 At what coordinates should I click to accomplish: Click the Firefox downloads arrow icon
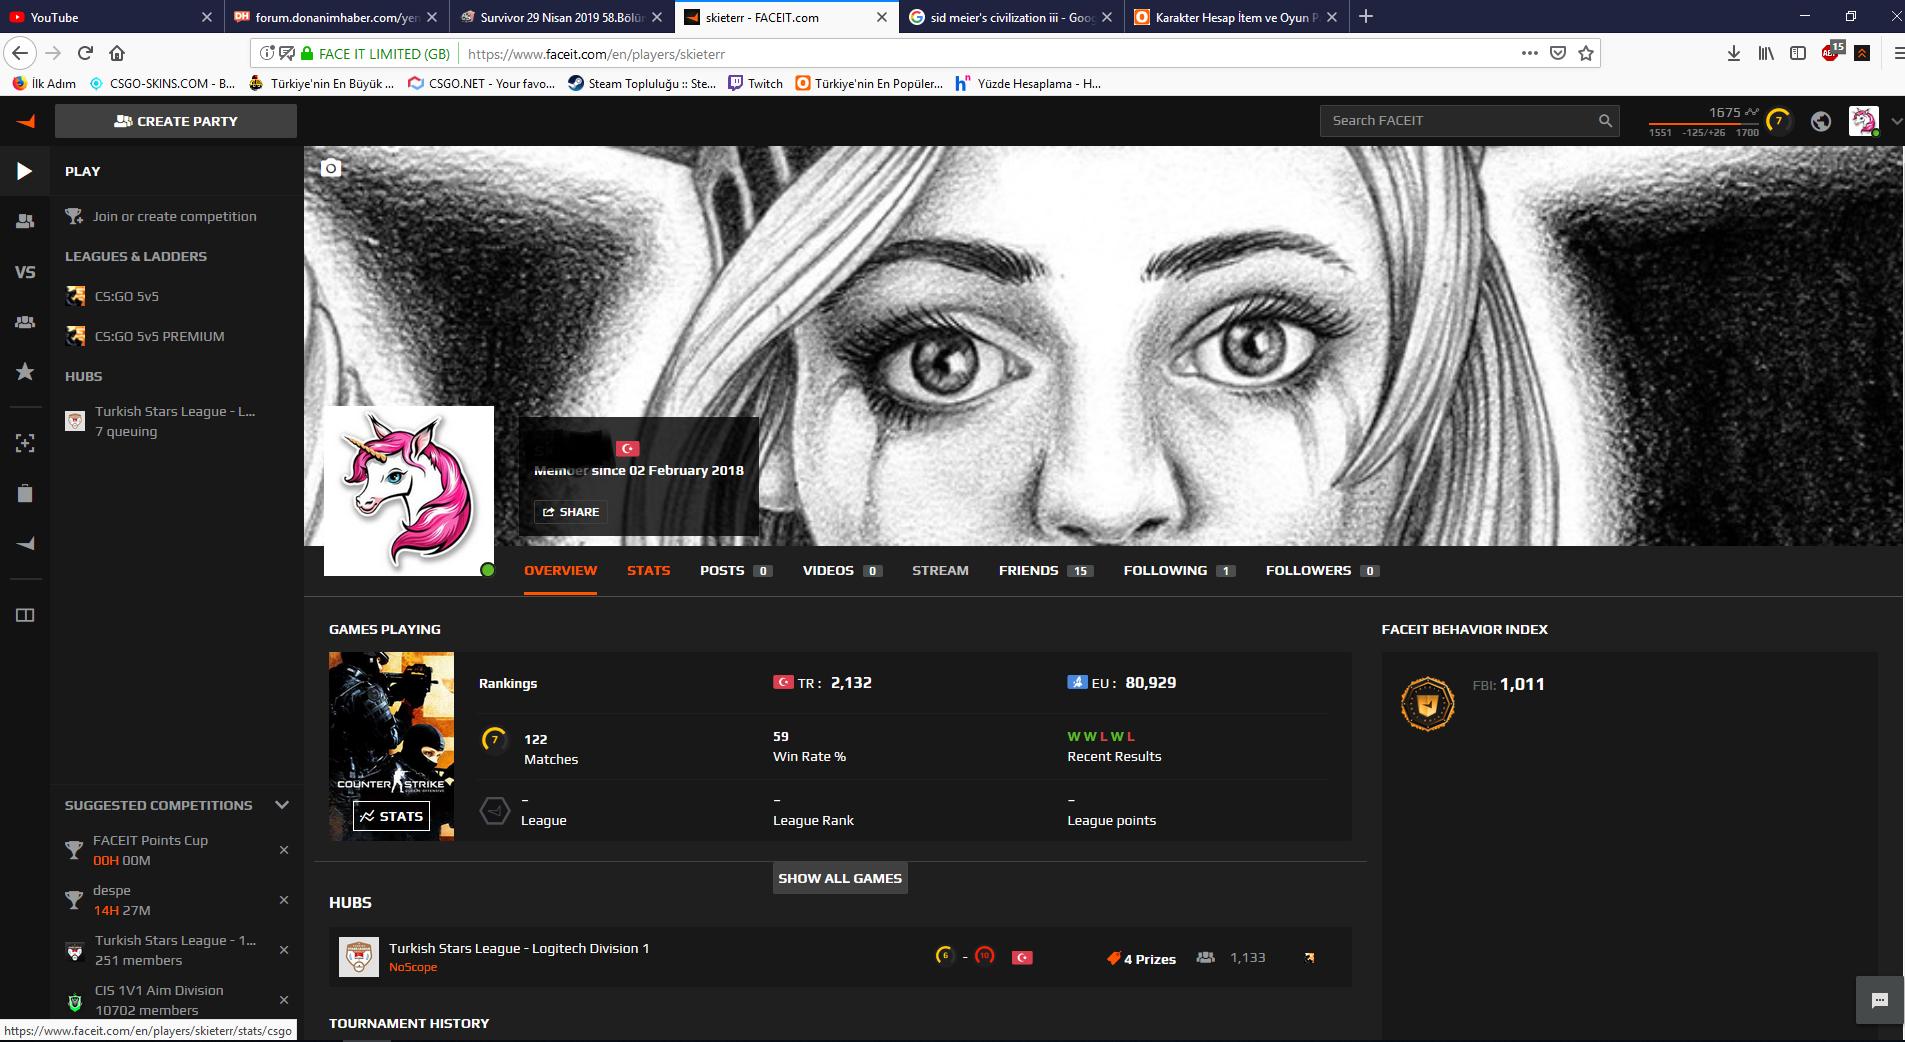[1734, 53]
